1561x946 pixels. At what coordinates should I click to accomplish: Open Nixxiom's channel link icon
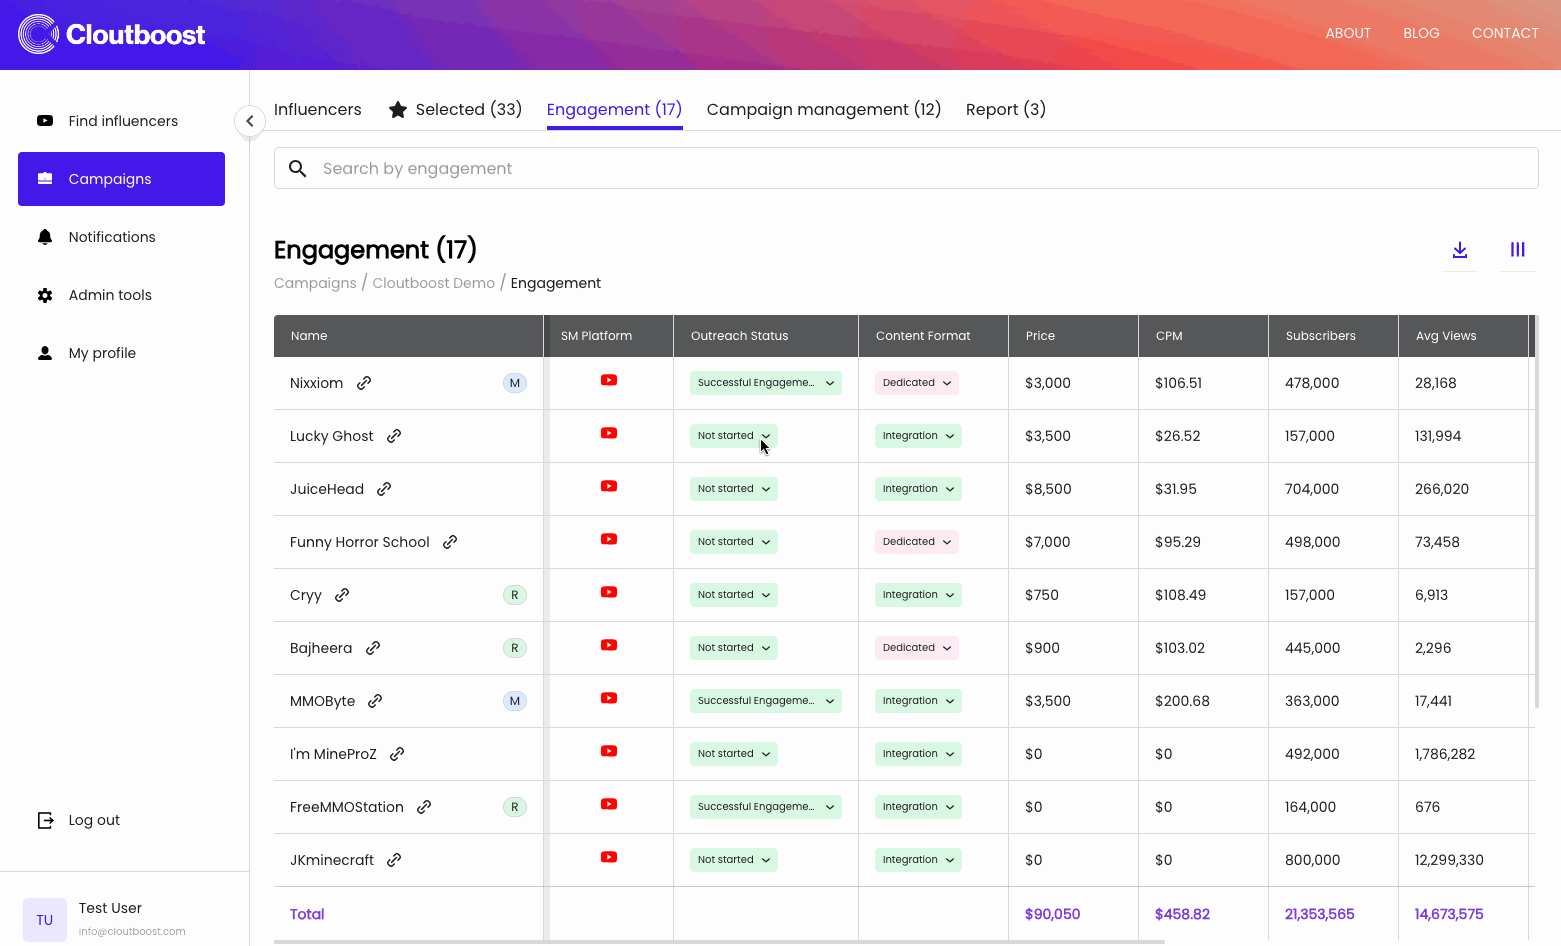coord(365,383)
